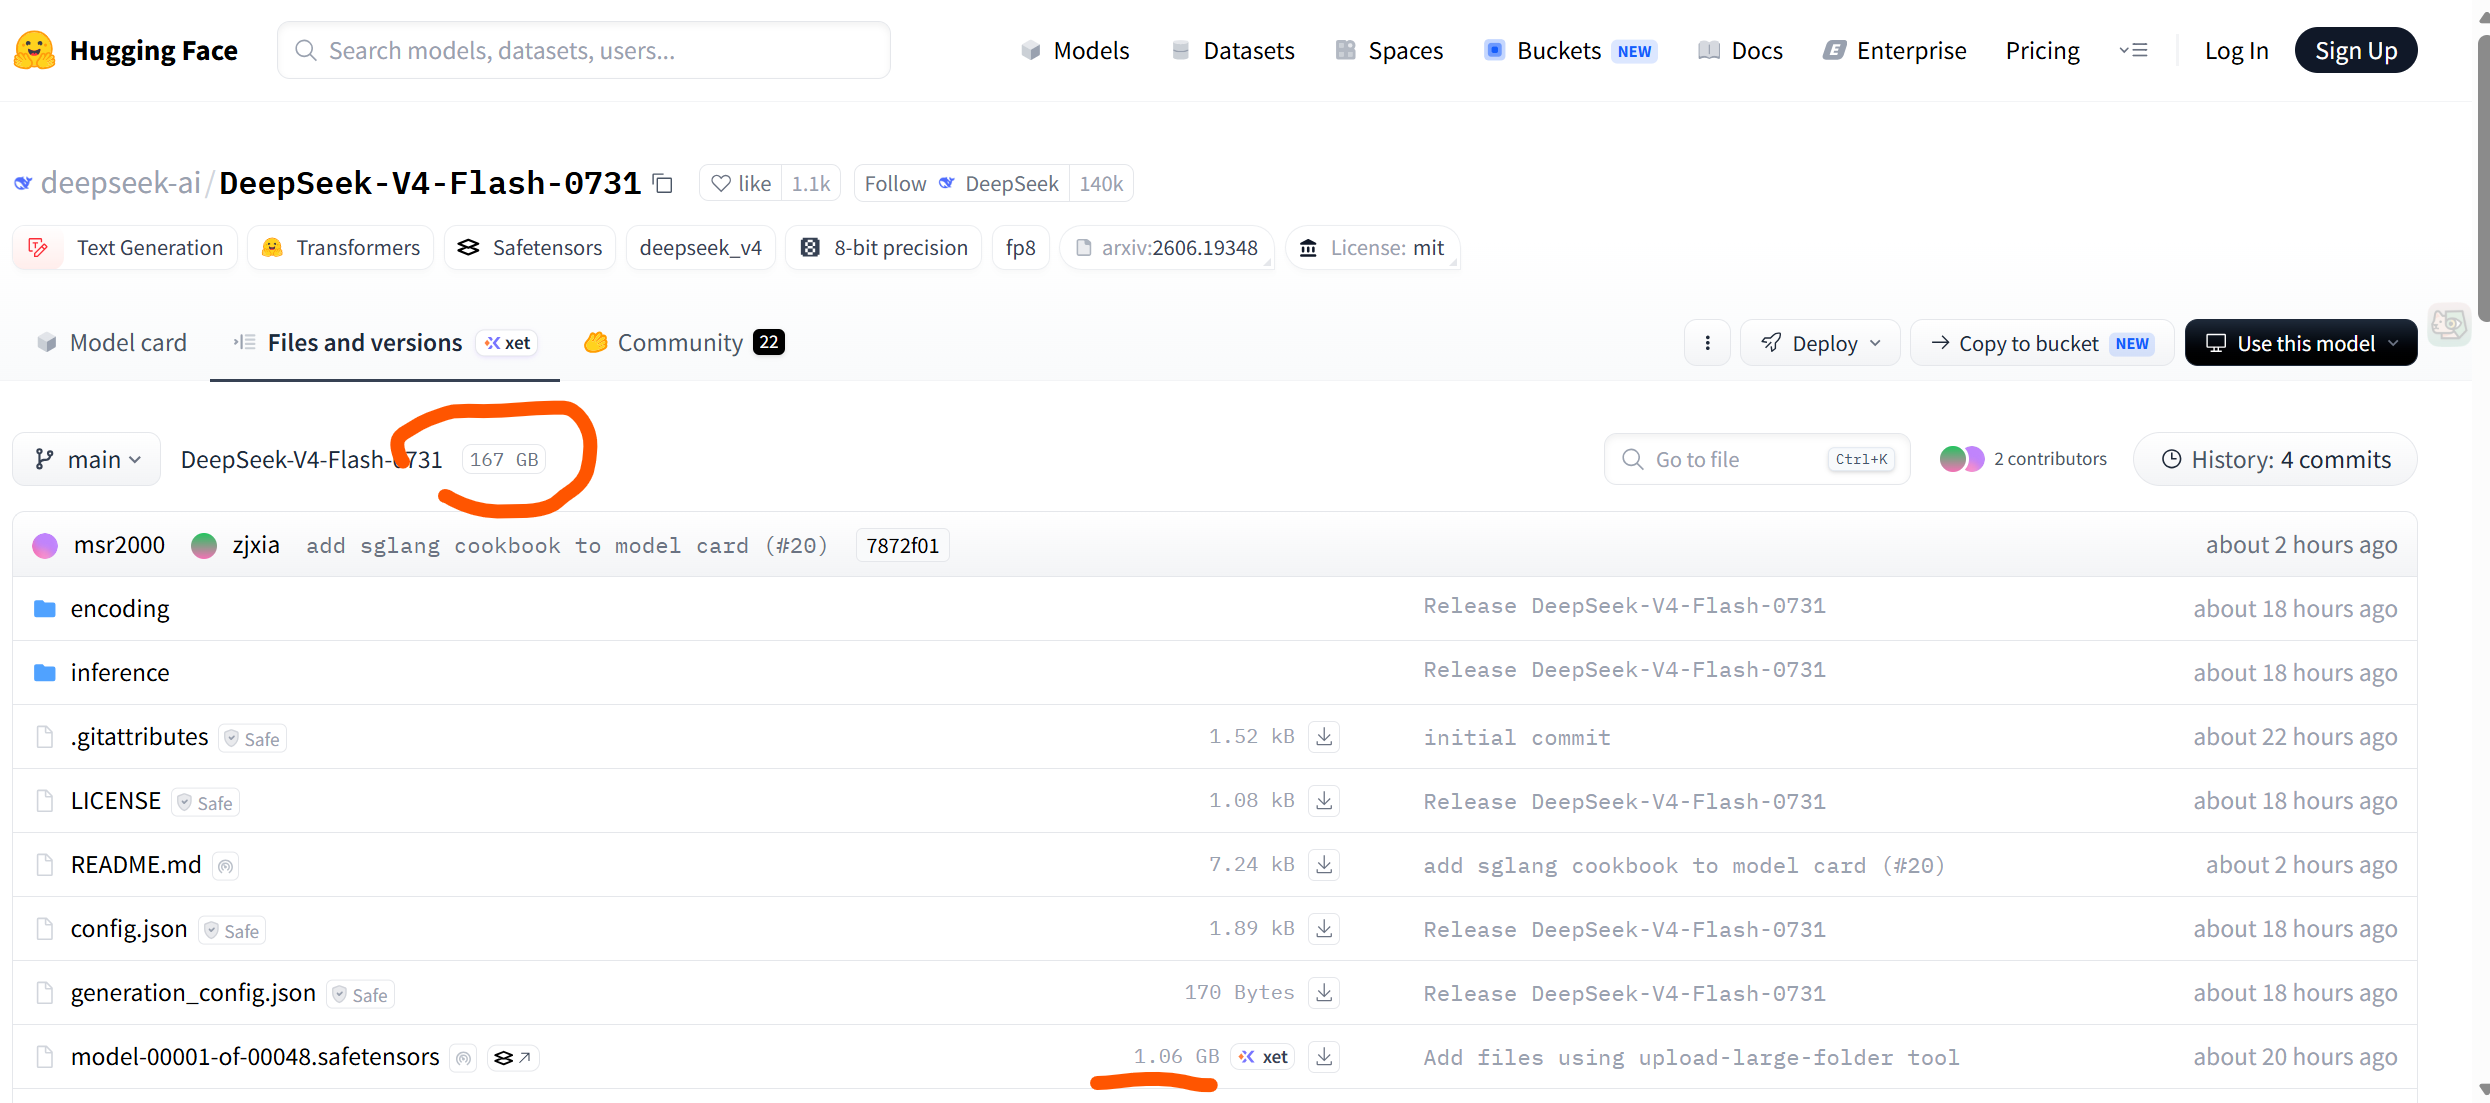2490x1103 pixels.
Task: Open model-00001-of-00048.safetensors file
Action: [x=255, y=1057]
